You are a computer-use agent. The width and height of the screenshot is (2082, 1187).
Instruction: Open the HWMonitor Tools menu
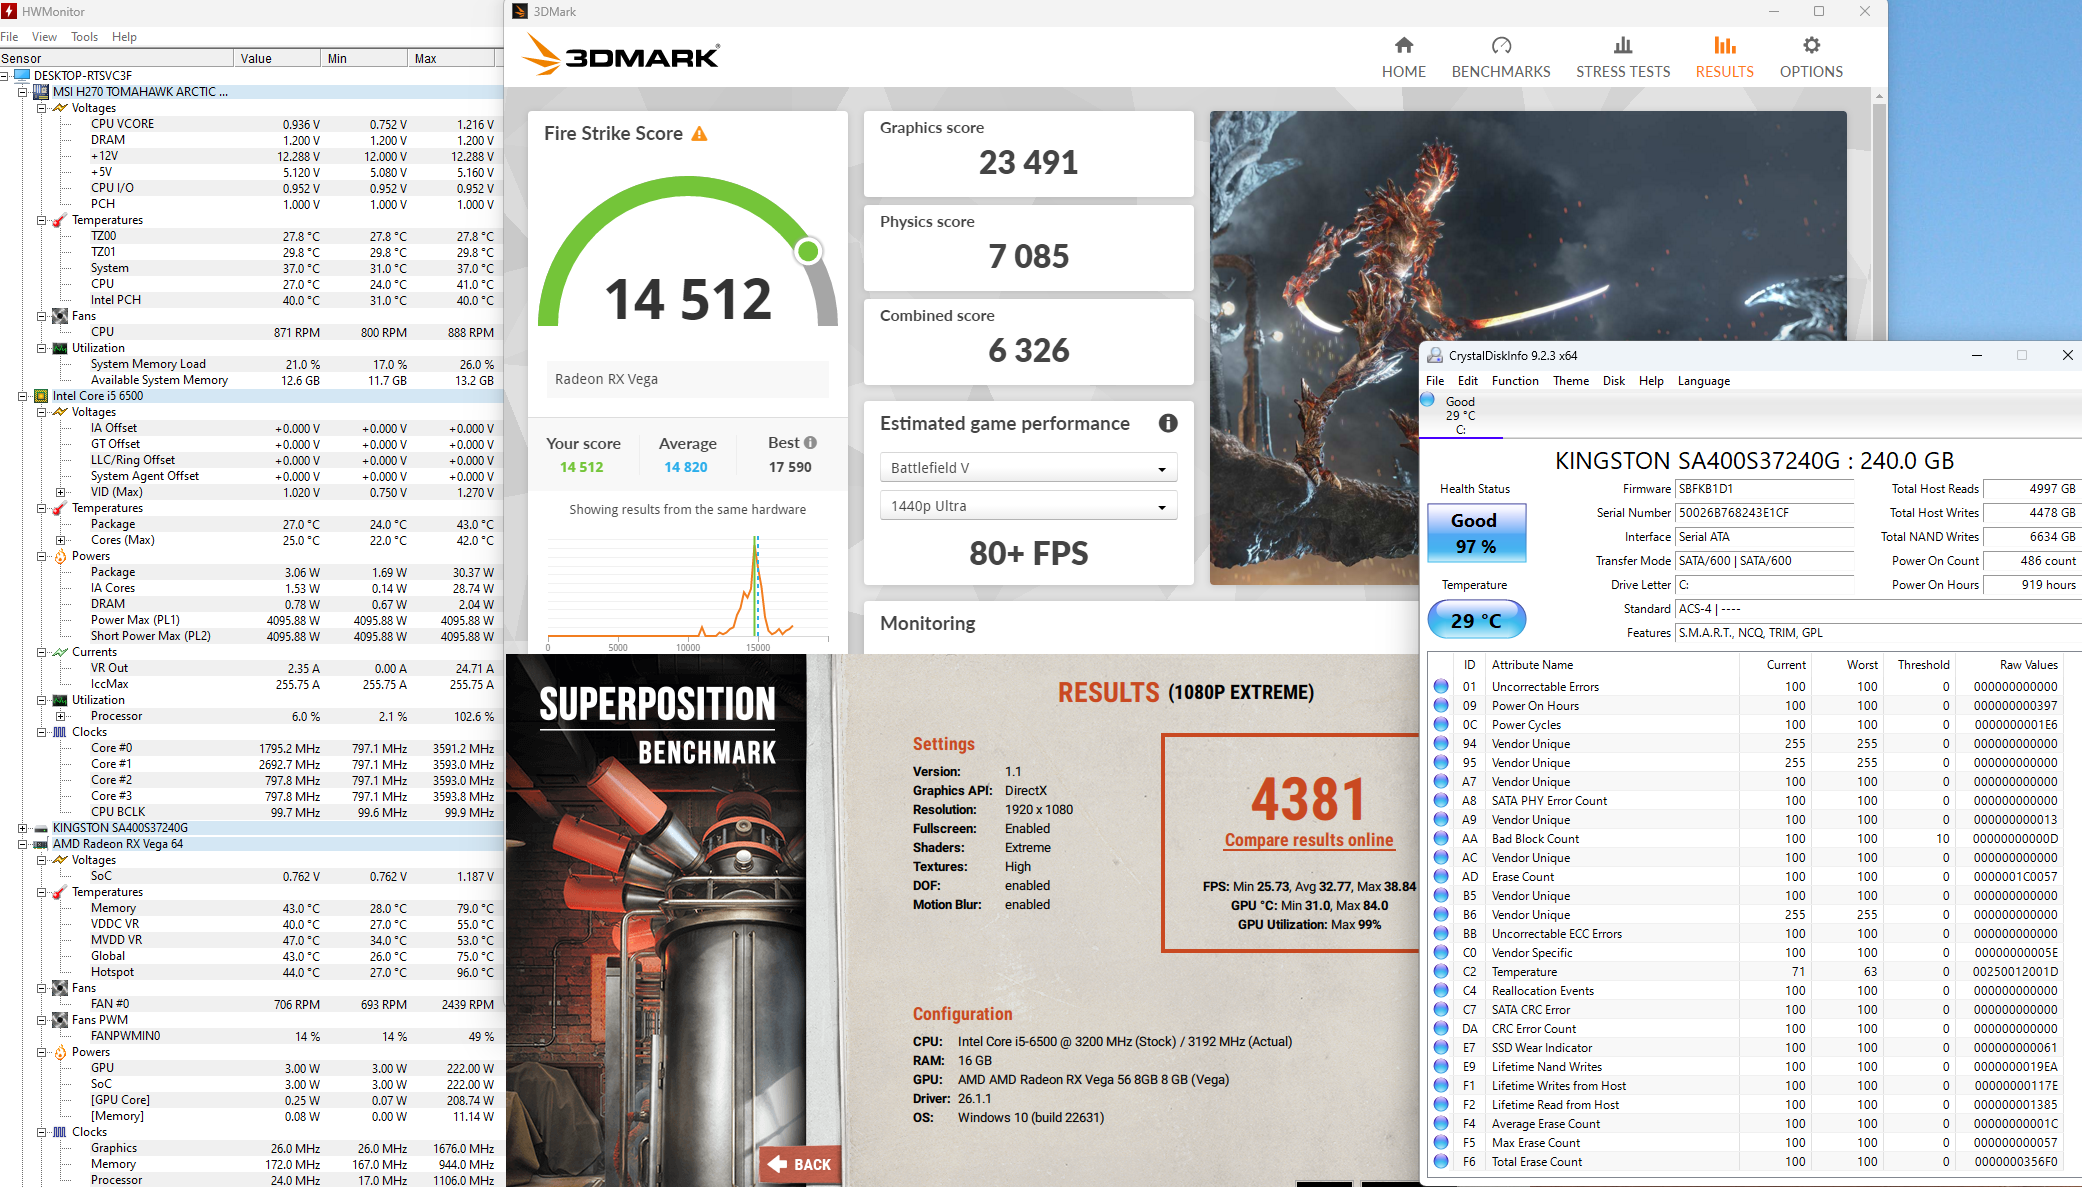[84, 37]
